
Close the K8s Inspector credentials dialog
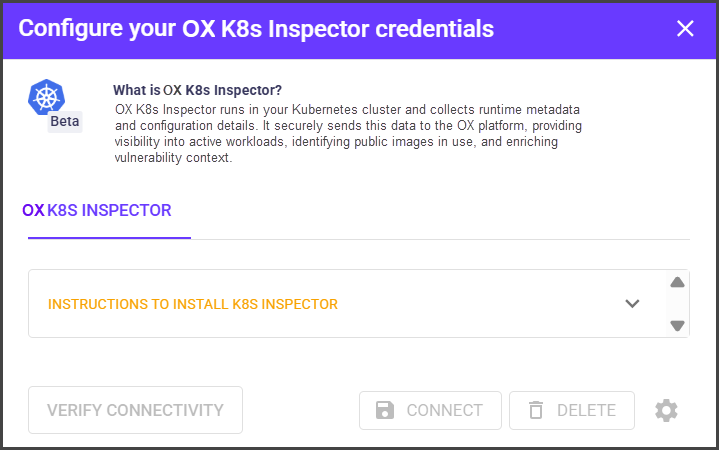pyautogui.click(x=685, y=29)
